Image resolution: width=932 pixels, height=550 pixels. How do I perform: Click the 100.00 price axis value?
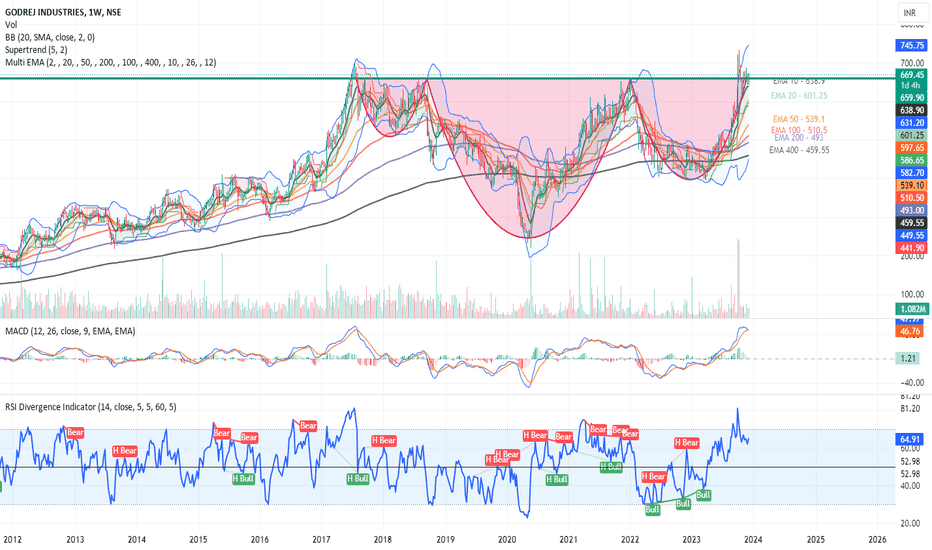tap(912, 294)
